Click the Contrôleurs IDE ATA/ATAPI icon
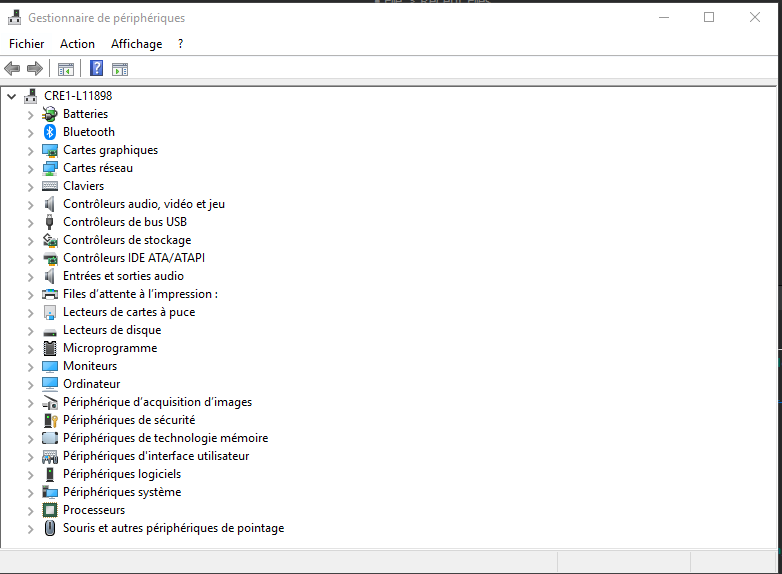Image resolution: width=782 pixels, height=574 pixels. (x=50, y=258)
